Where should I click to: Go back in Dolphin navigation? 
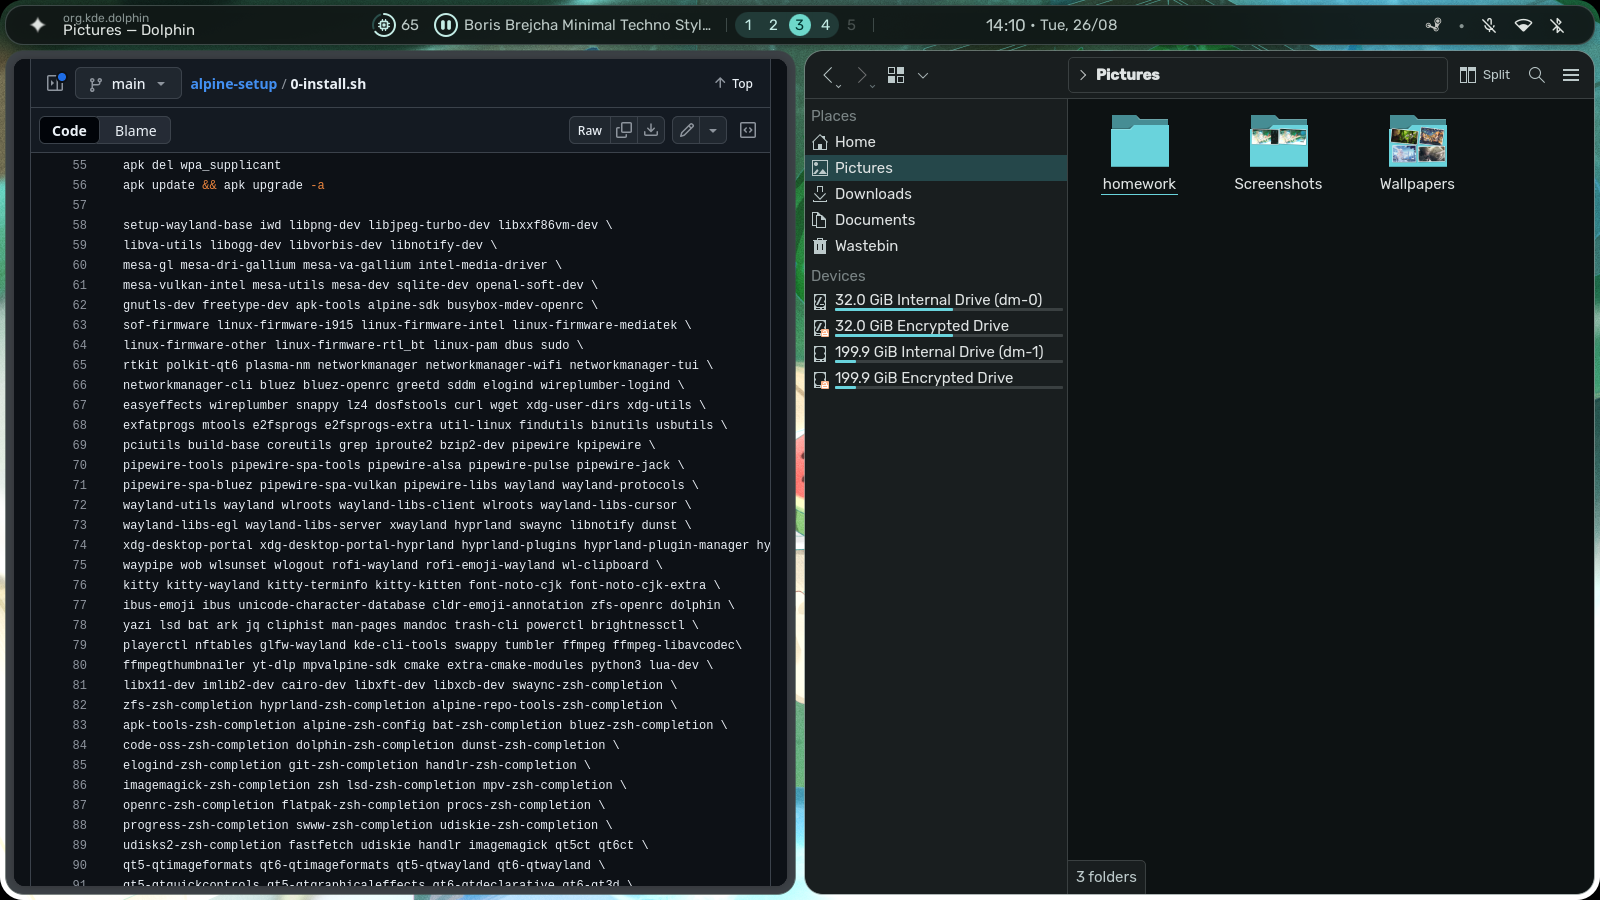(x=828, y=75)
